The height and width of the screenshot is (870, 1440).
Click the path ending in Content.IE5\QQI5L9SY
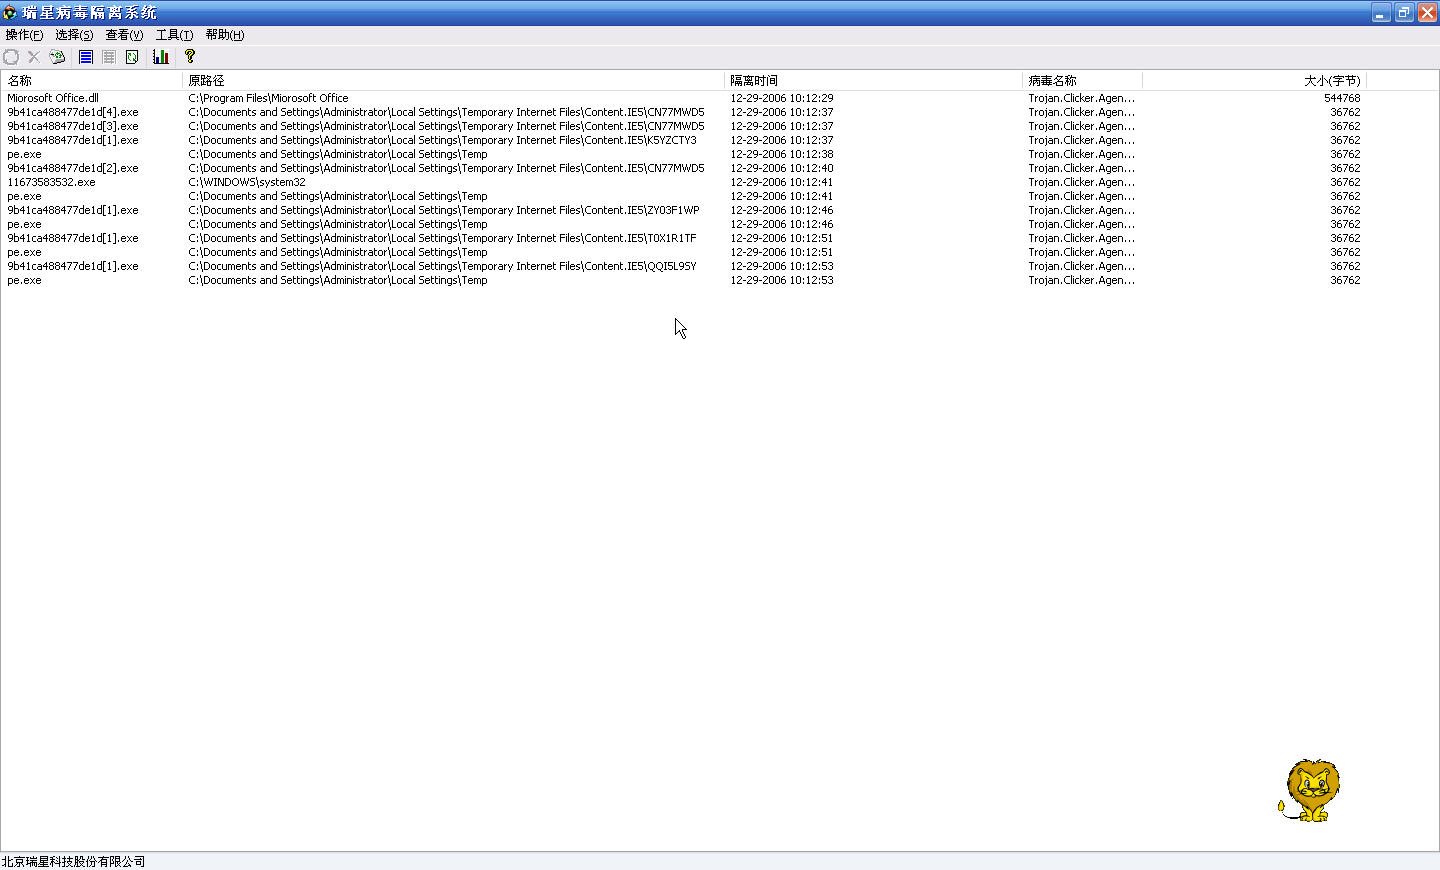(x=442, y=266)
